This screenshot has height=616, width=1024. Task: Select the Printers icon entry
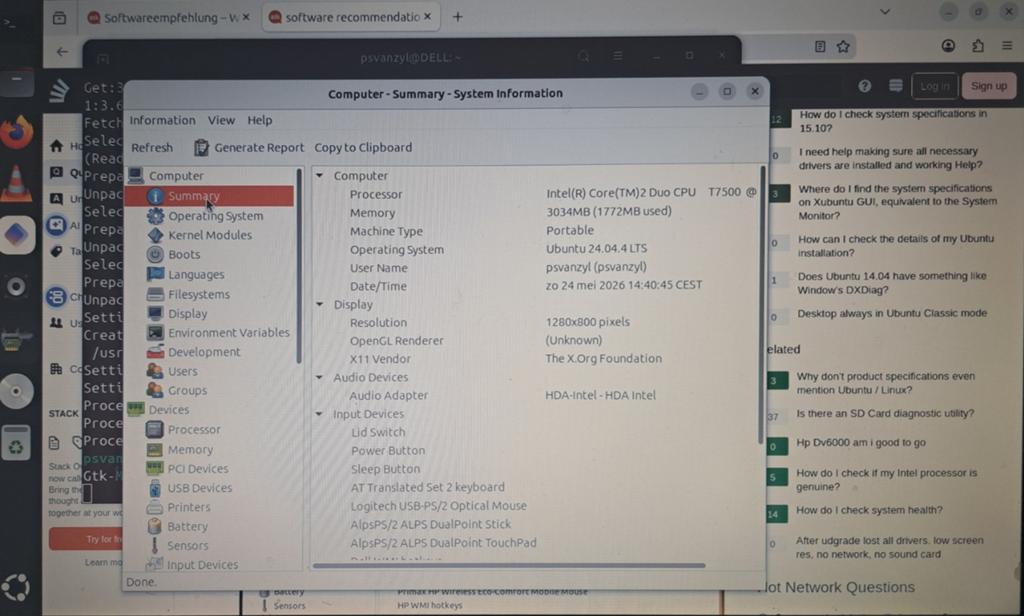pyautogui.click(x=155, y=507)
